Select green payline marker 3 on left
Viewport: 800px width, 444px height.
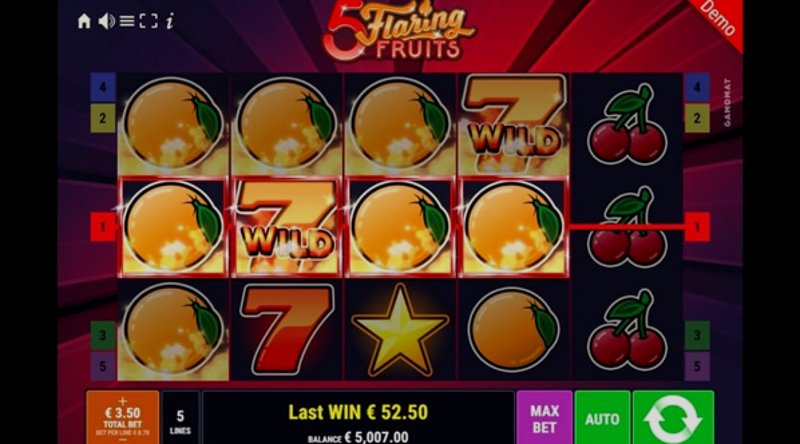coord(103,335)
